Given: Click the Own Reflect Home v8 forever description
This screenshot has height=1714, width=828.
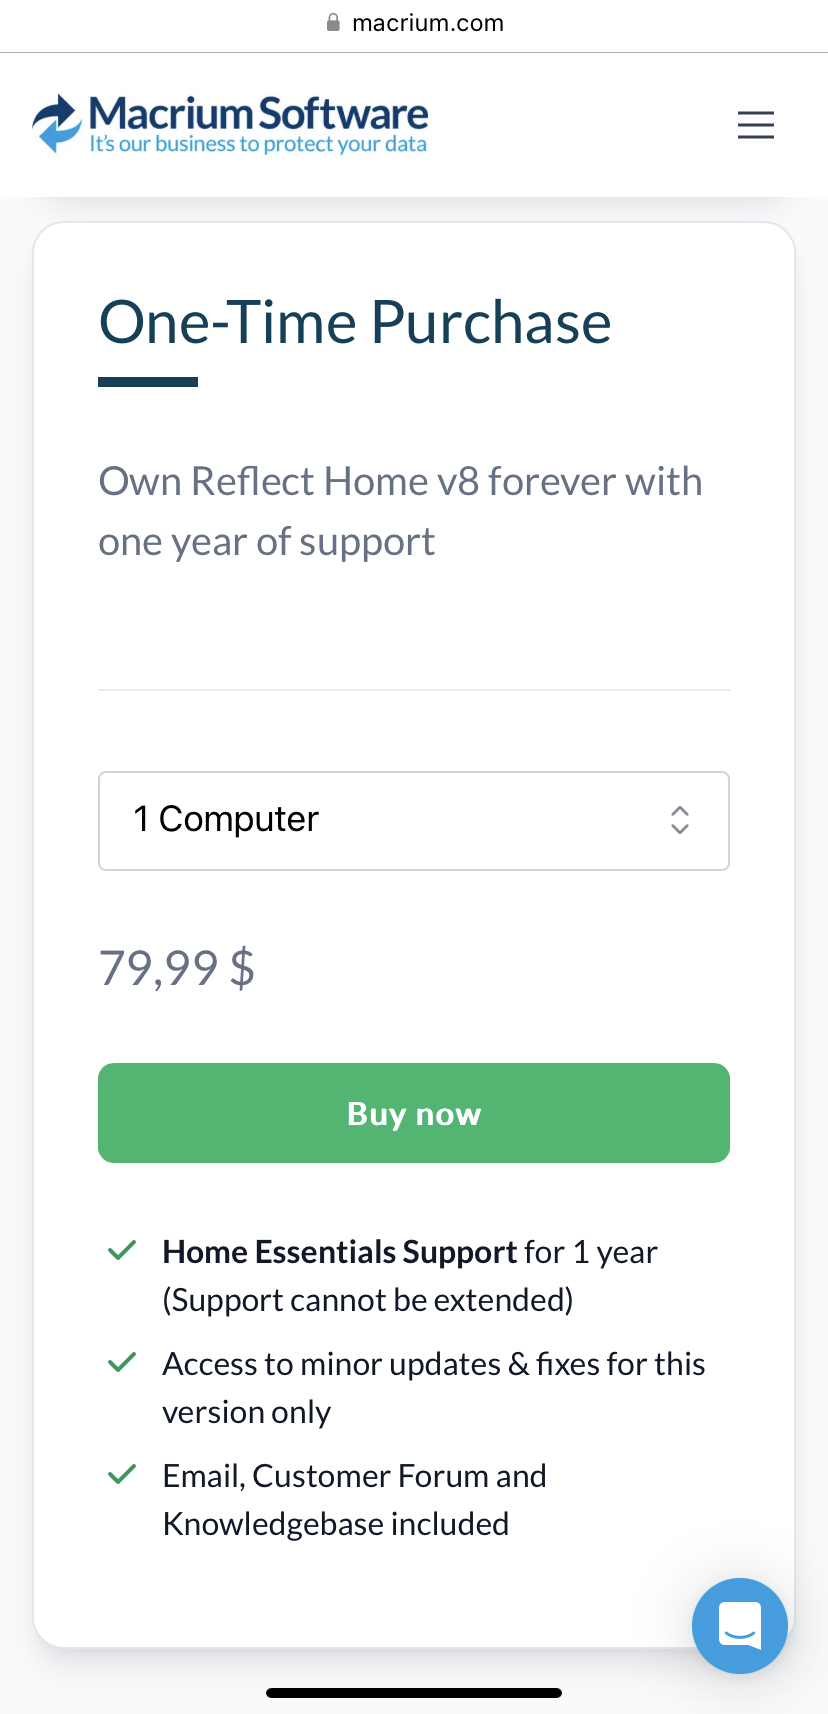Looking at the screenshot, I should (x=400, y=511).
